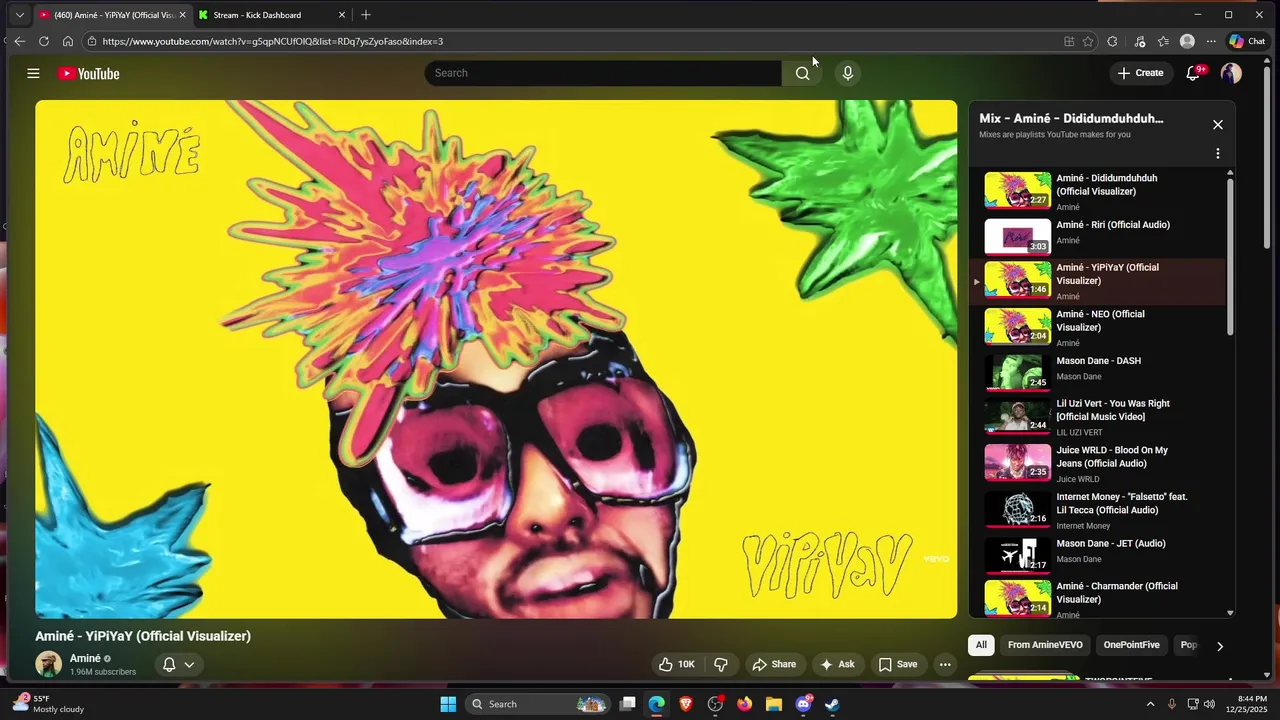Open the Aminé channel name link

[85, 658]
